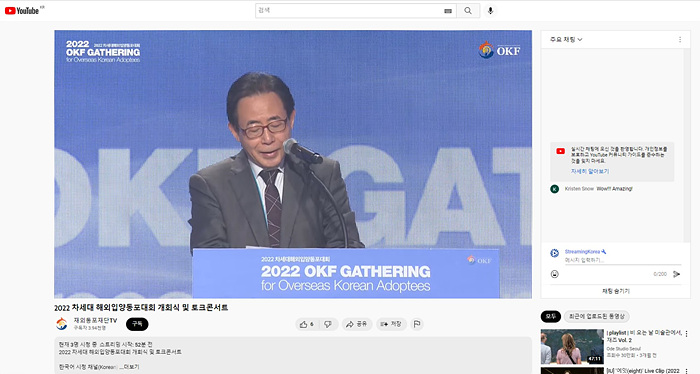Viewport: 700px width, 374px height.
Task: Click the chat message input box
Action: (623, 260)
